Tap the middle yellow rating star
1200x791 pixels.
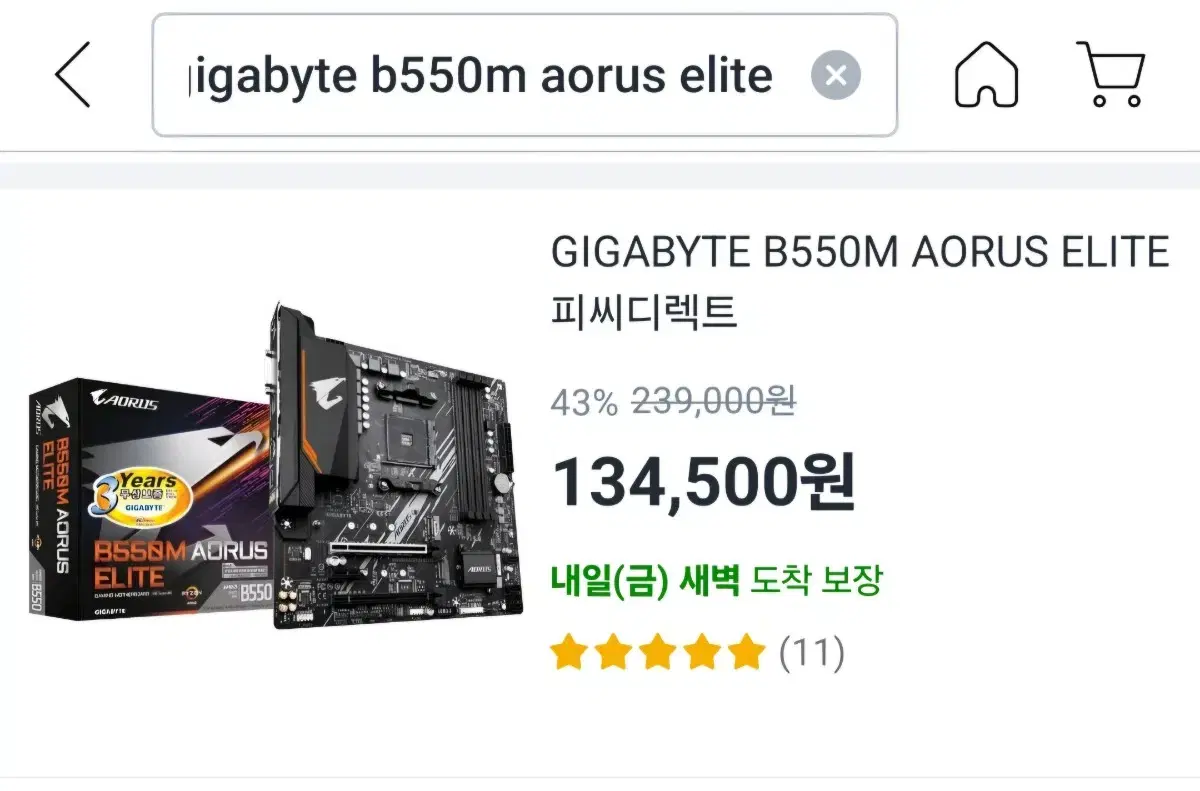pyautogui.click(x=657, y=654)
